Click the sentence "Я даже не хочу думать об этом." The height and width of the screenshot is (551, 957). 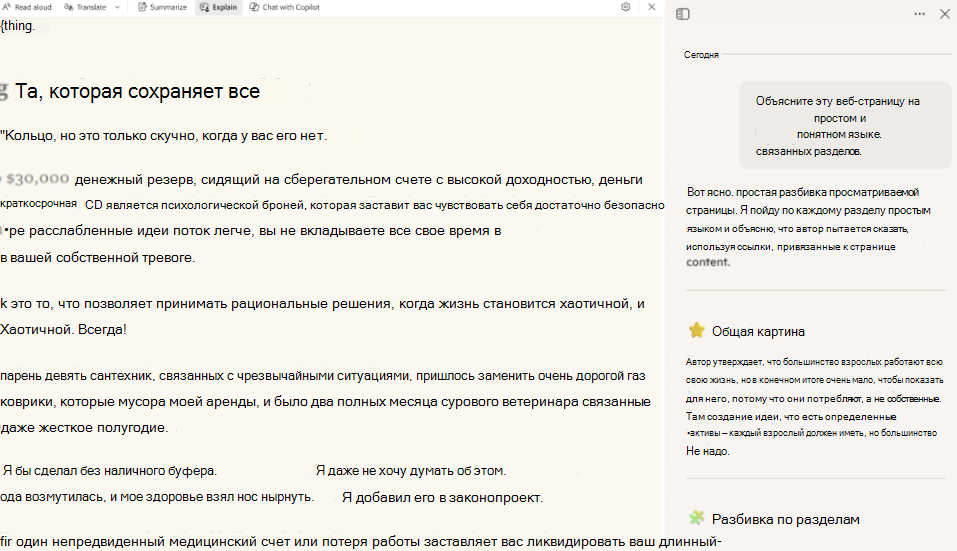[411, 470]
